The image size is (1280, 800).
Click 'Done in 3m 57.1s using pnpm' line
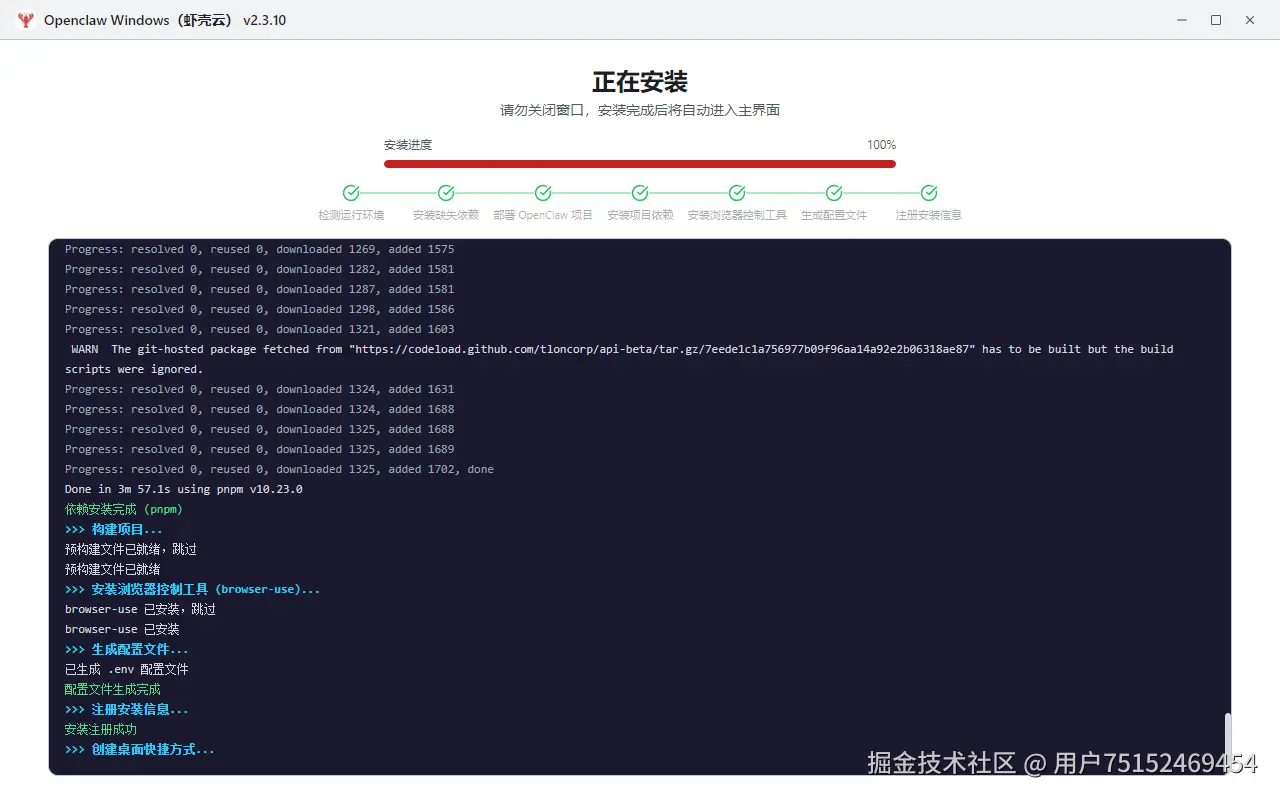(184, 489)
